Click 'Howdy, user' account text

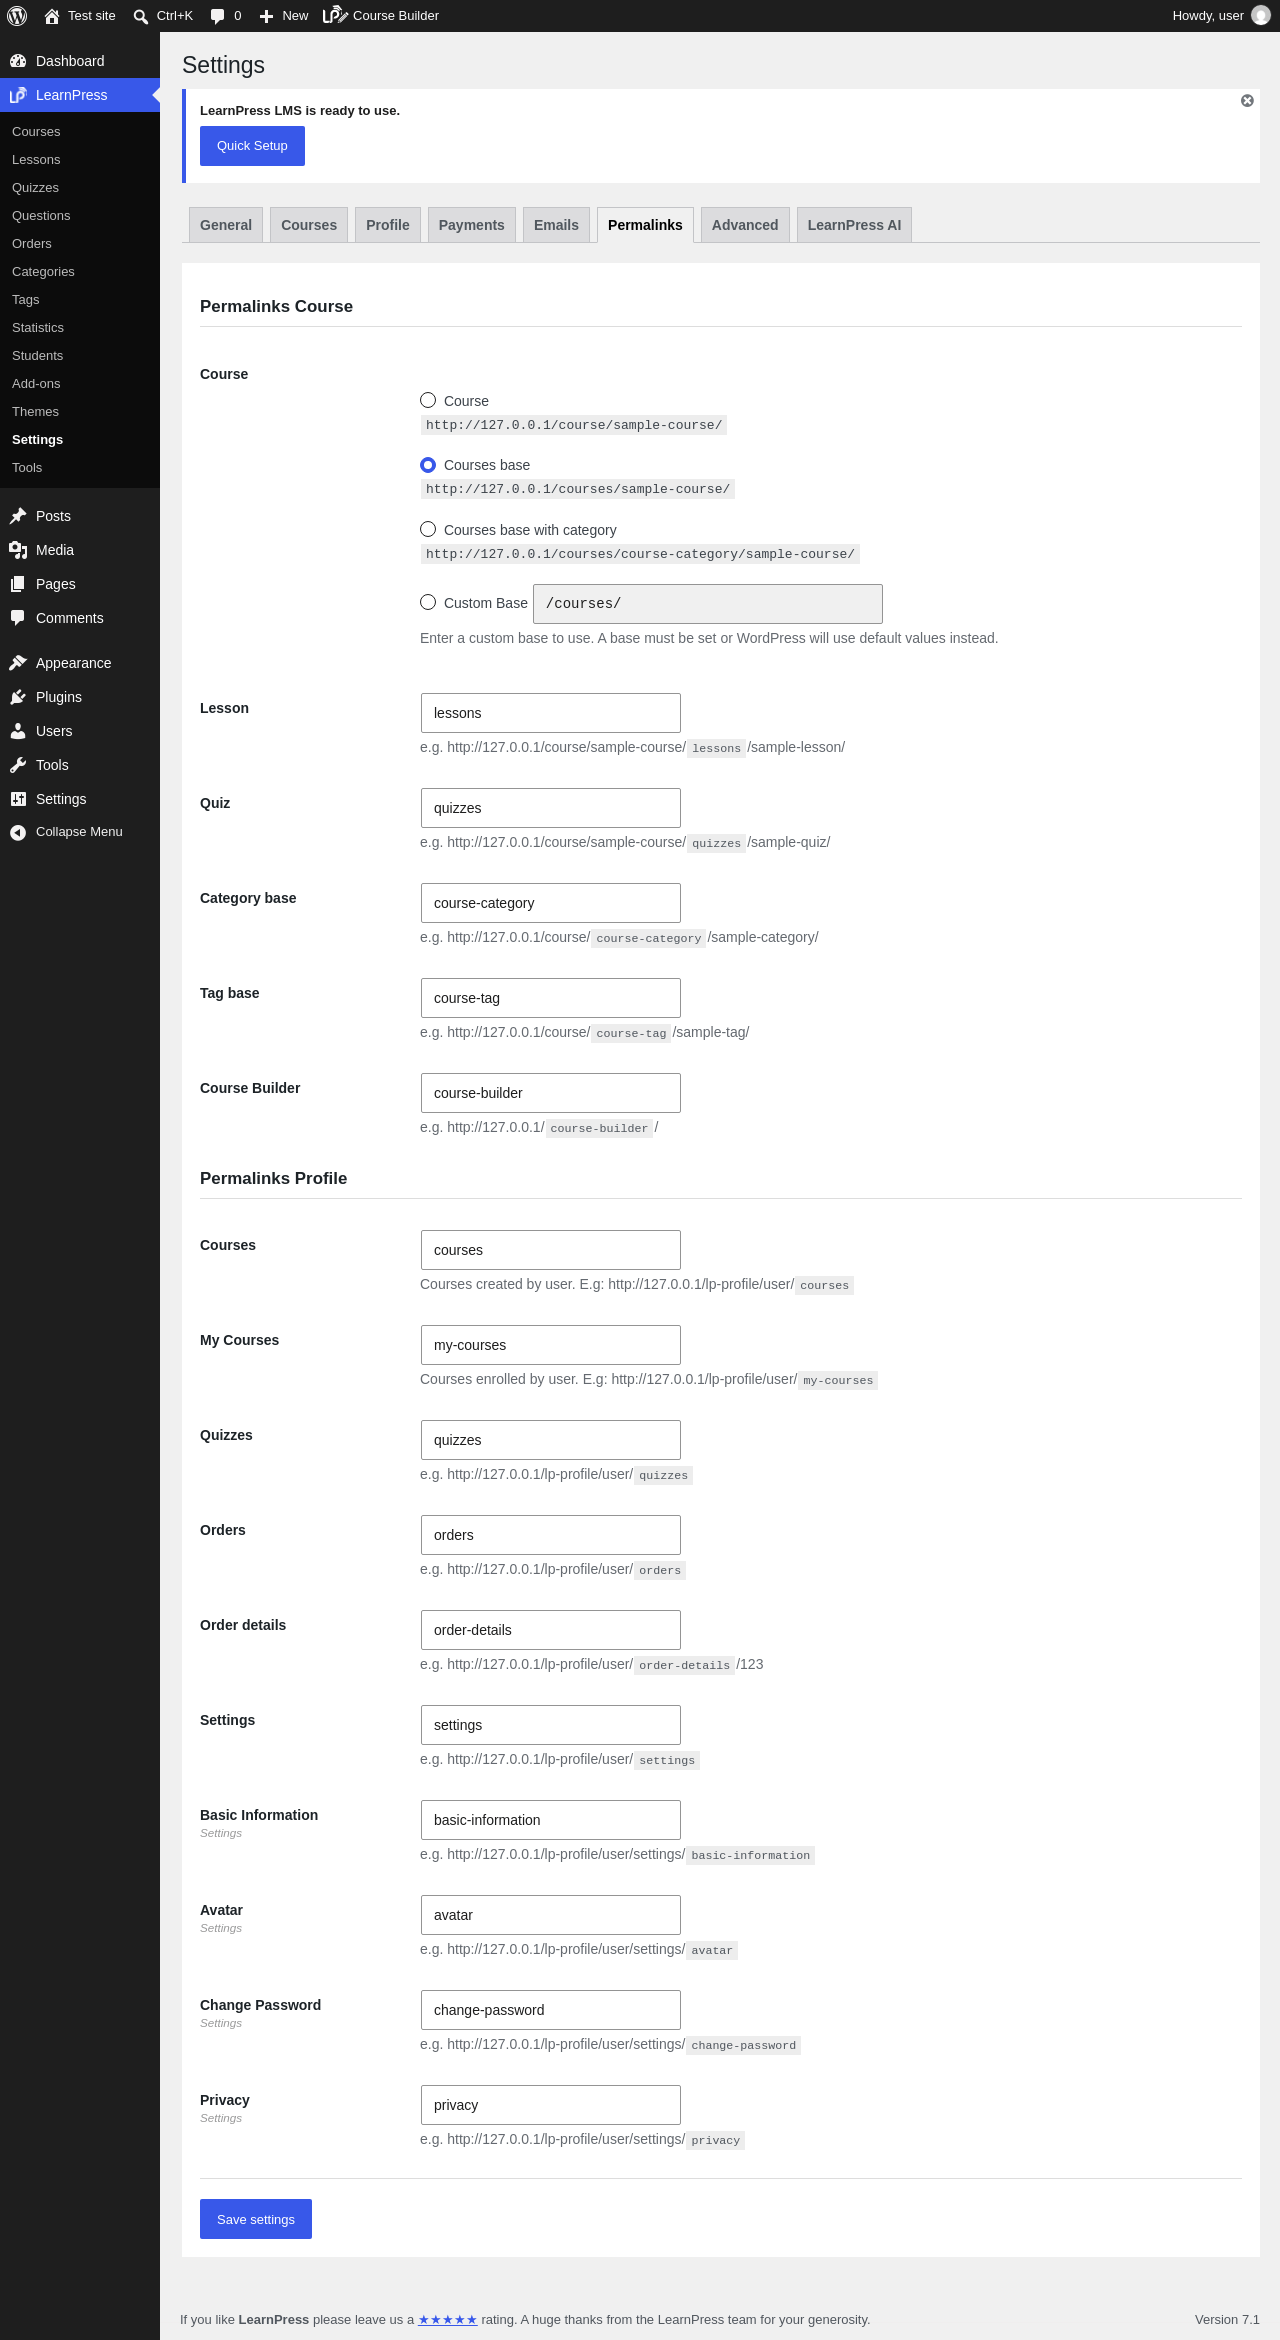[1208, 16]
